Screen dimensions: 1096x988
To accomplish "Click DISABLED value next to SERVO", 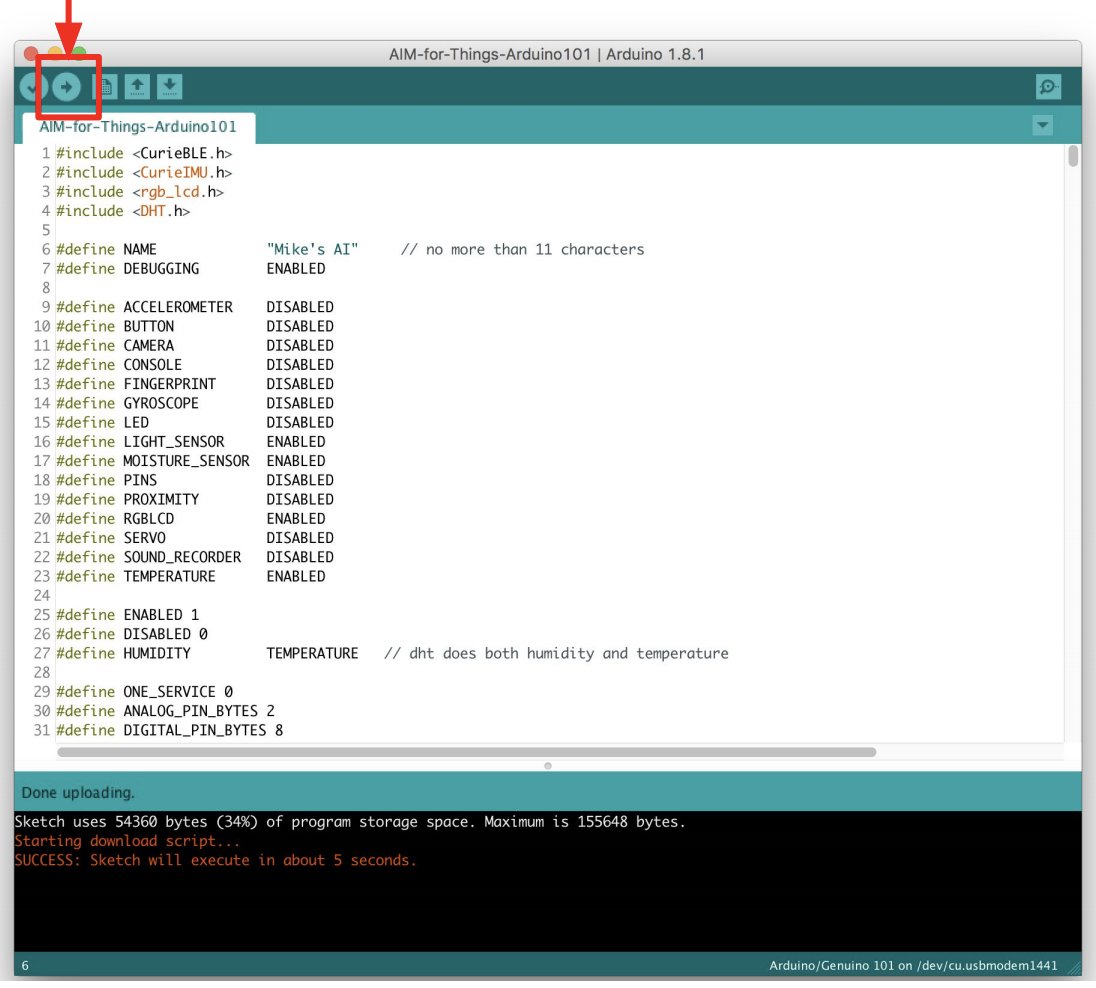I will click(x=300, y=538).
